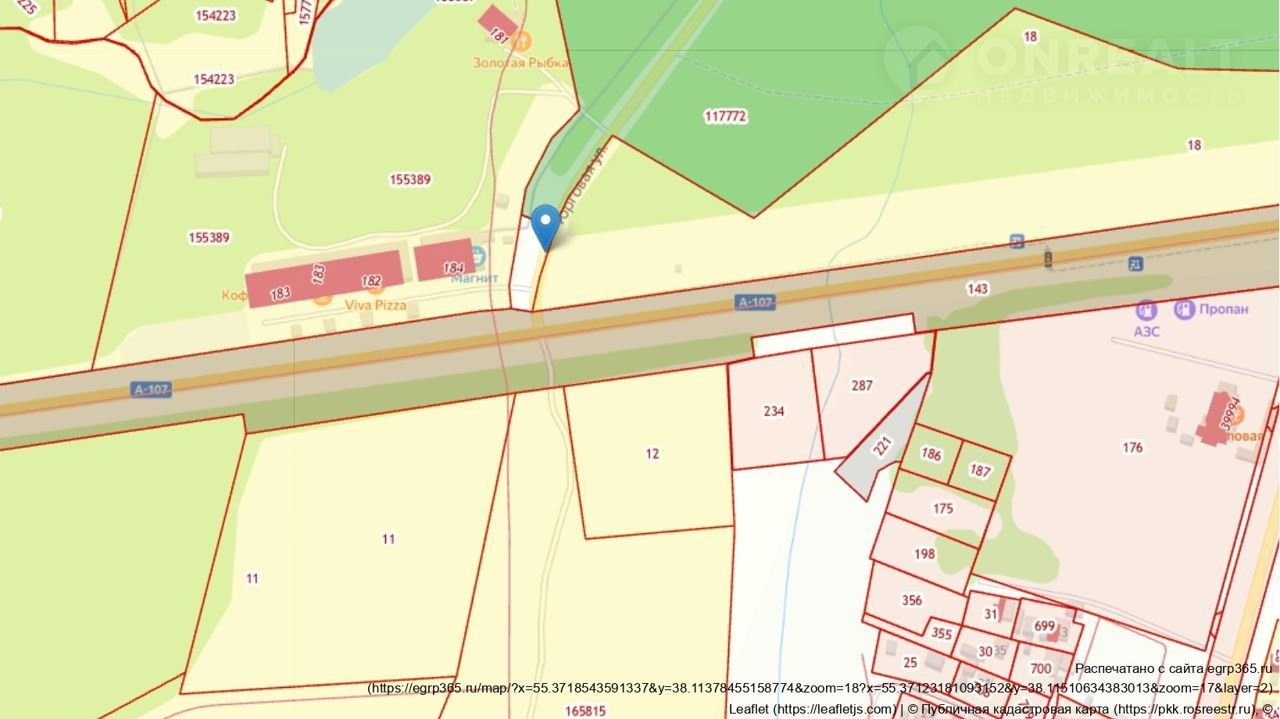
Task: Click the blue location marker pin
Action: (x=545, y=225)
